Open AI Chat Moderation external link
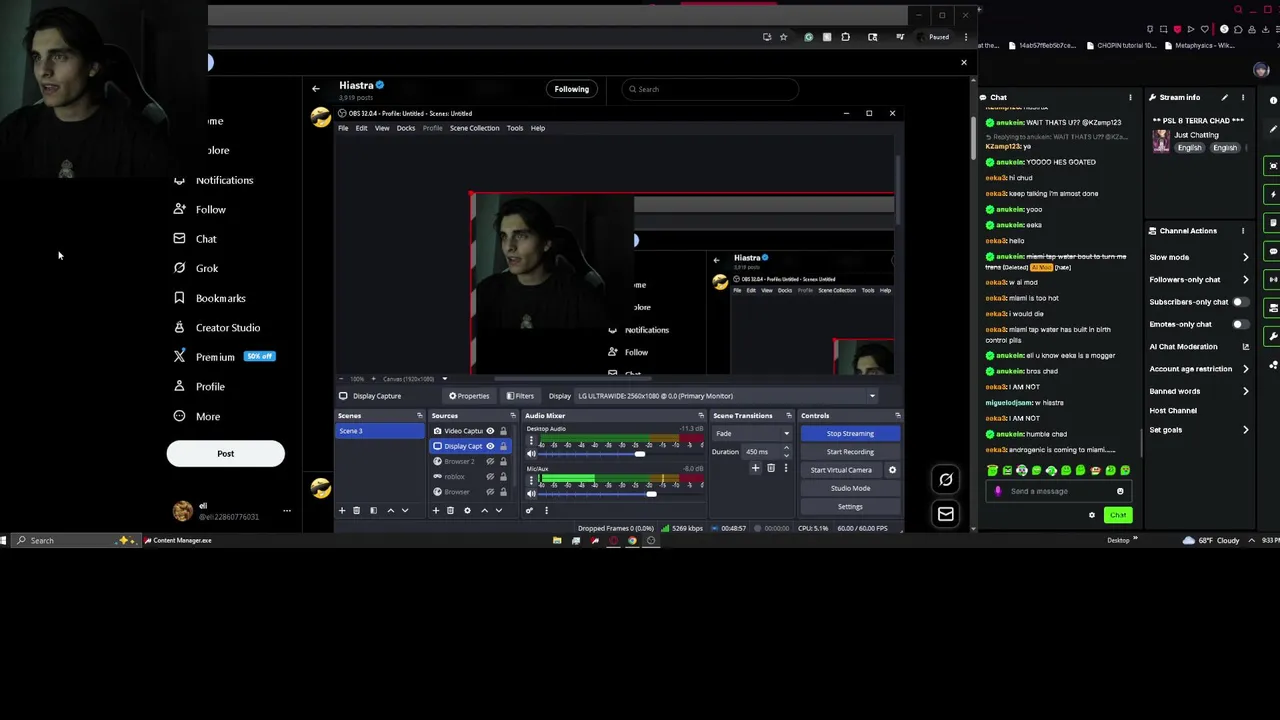This screenshot has width=1280, height=720. 1245,347
